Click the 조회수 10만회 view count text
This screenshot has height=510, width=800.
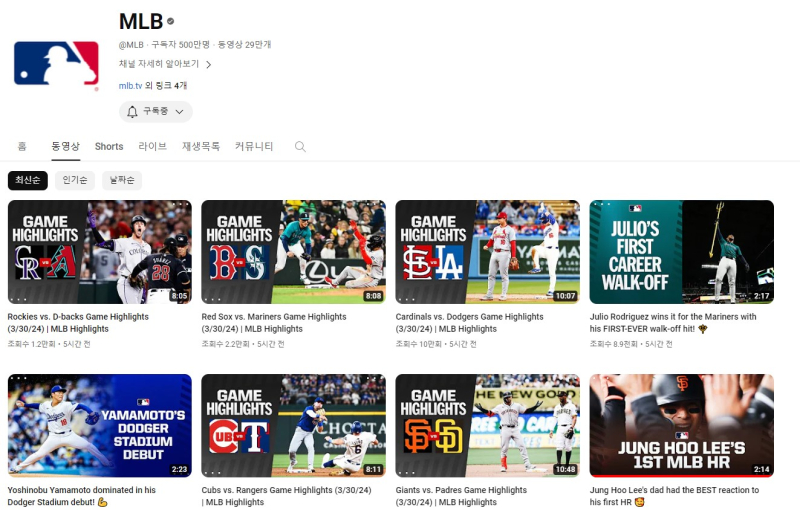point(418,344)
